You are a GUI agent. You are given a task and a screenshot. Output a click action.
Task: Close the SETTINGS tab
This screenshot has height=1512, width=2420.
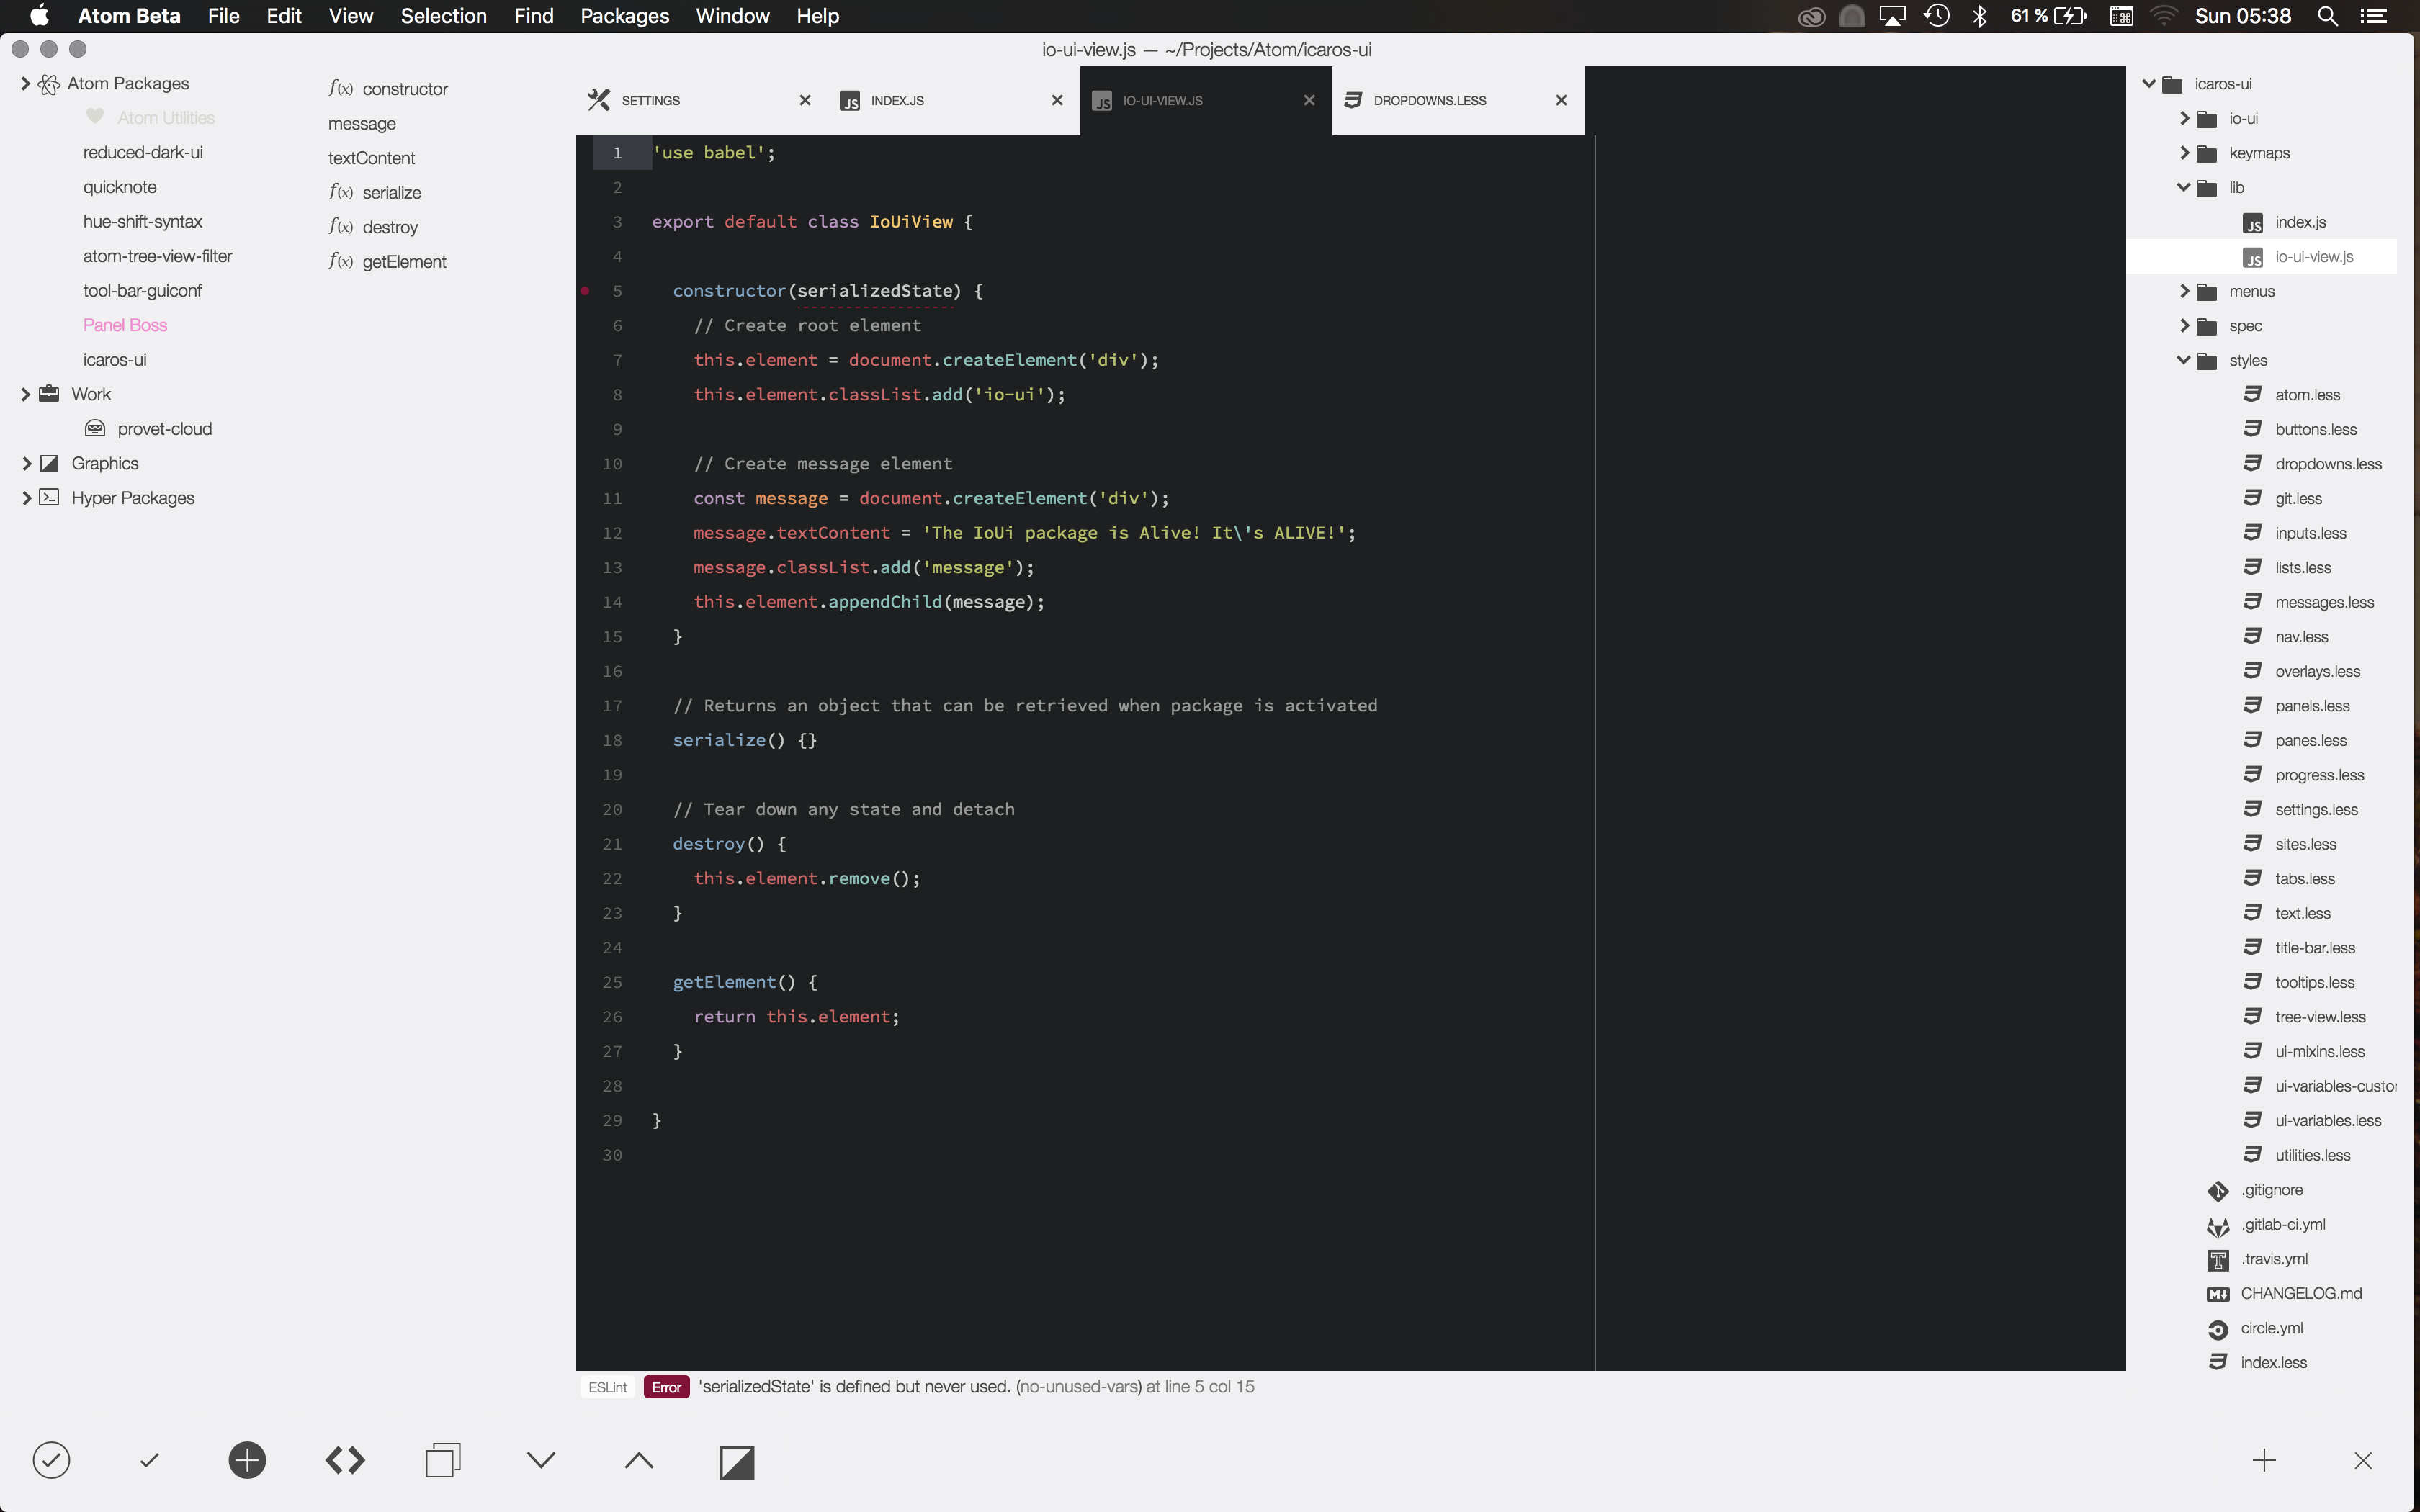(x=804, y=100)
